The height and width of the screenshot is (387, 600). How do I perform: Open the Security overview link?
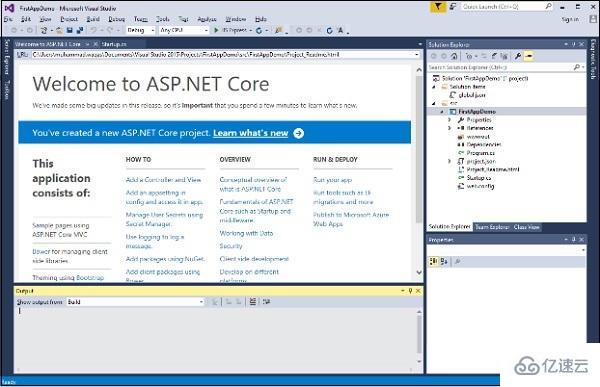(x=231, y=246)
